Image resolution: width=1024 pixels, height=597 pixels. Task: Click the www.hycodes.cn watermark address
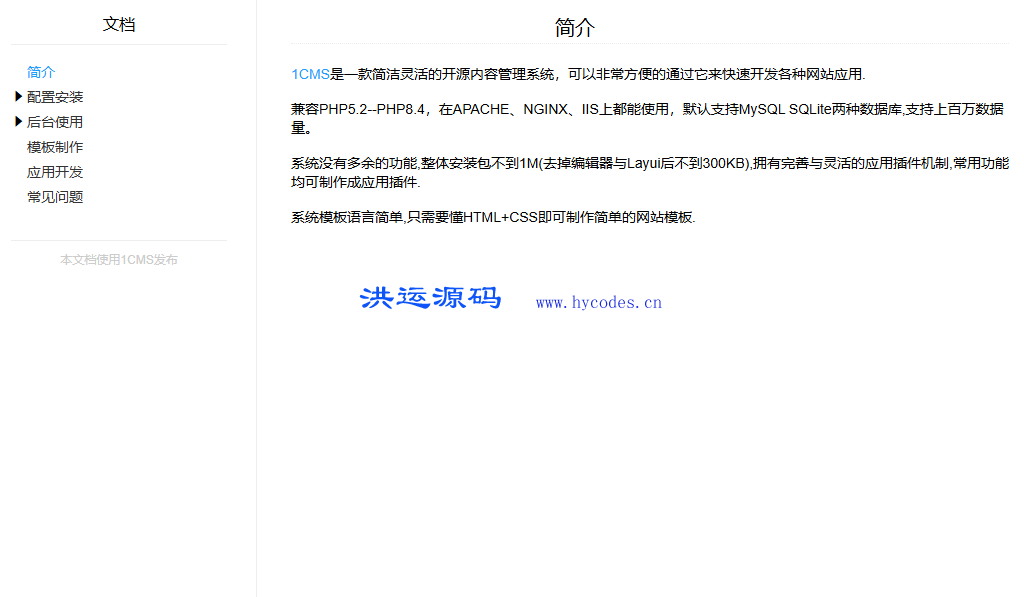coord(598,303)
